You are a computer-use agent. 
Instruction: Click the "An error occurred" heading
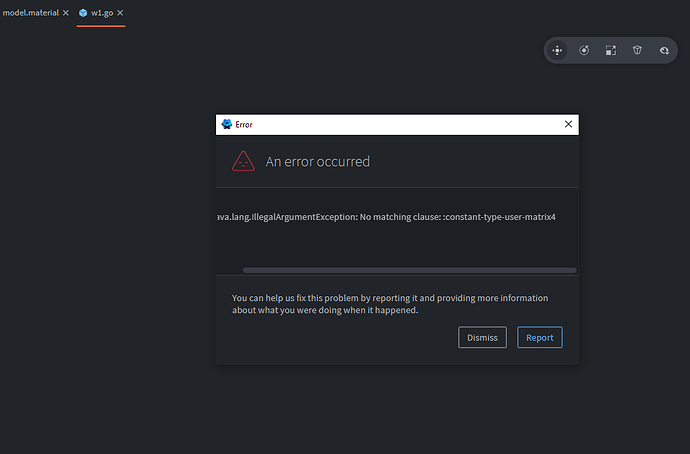317,161
